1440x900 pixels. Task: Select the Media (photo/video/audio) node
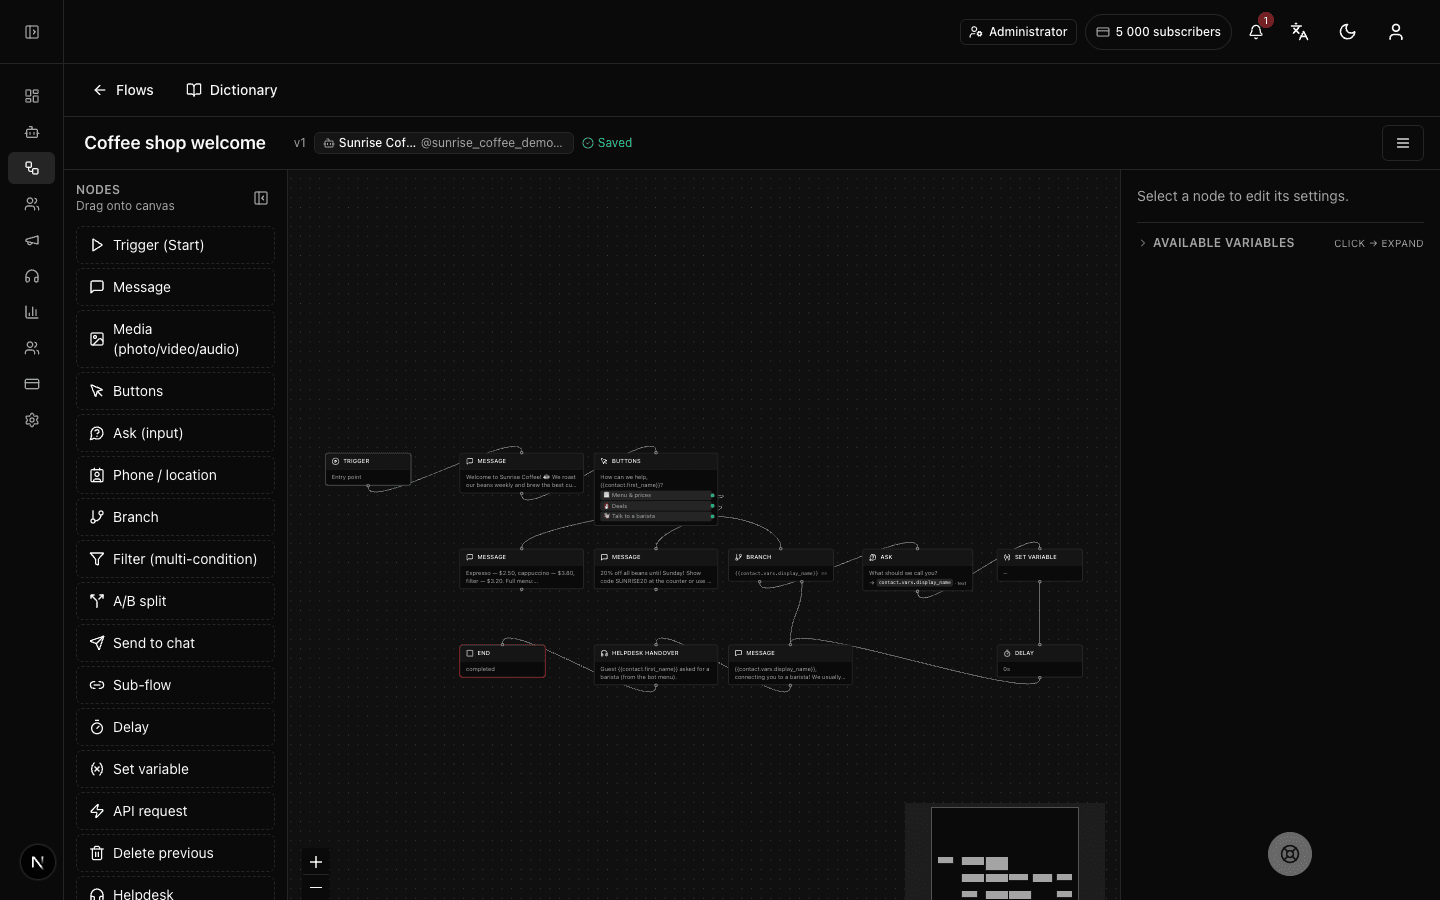(175, 339)
